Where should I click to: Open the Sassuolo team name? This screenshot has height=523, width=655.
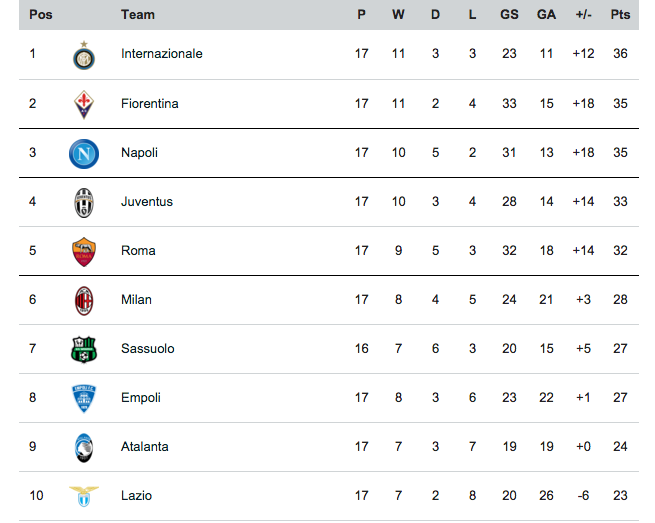[147, 348]
